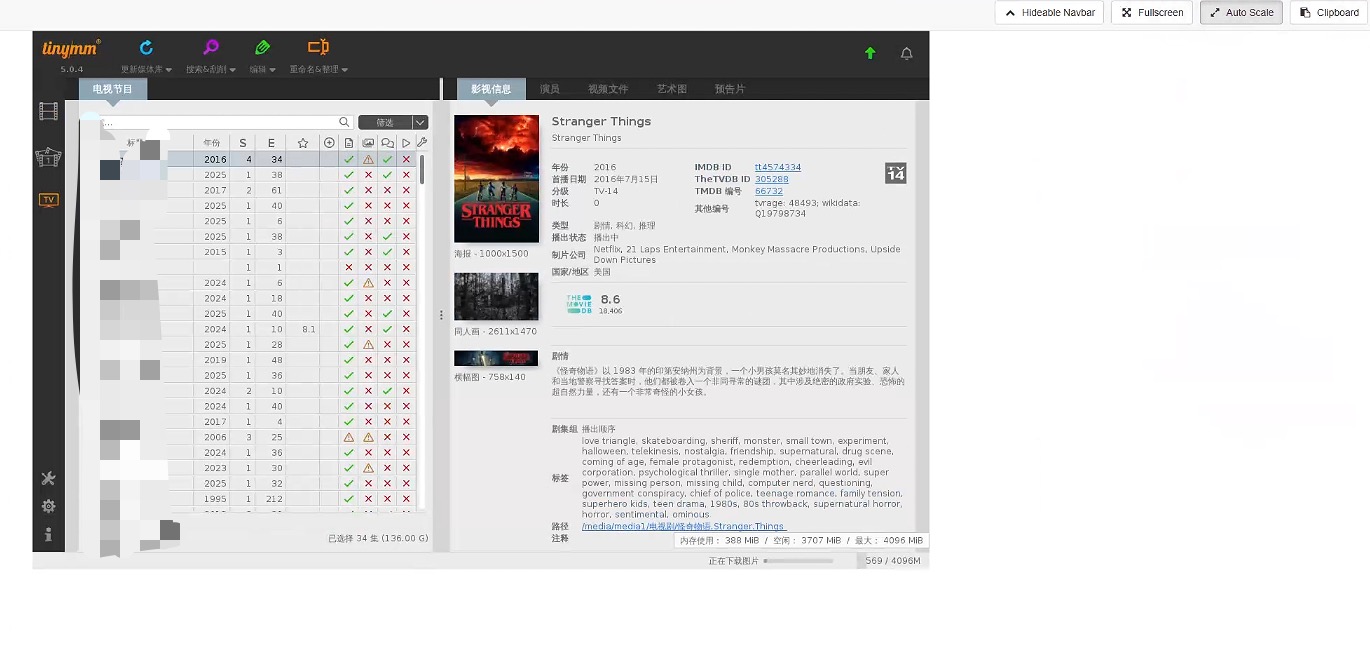Click the notification bell icon
This screenshot has height=647, width=1370.
(x=906, y=54)
